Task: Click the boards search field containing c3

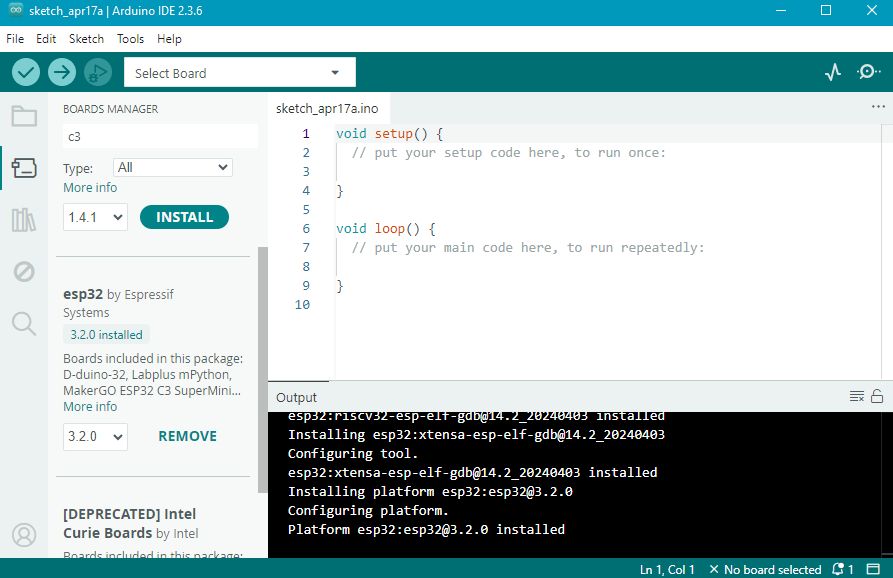Action: (158, 136)
